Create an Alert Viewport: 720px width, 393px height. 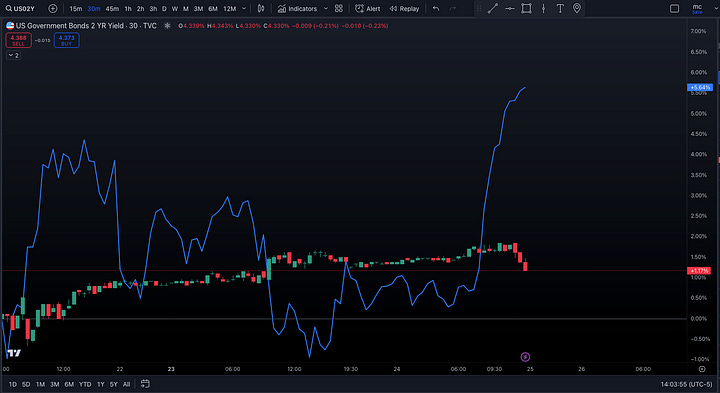(x=367, y=8)
